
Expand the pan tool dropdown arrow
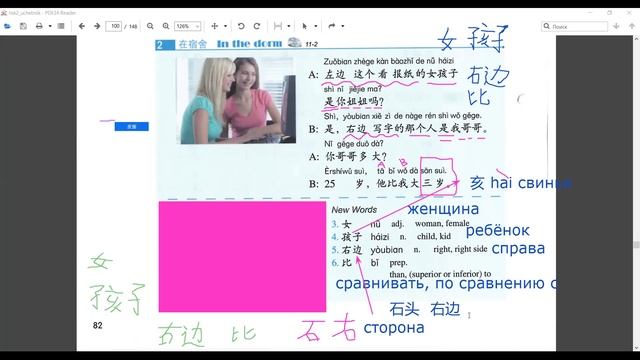click(225, 26)
